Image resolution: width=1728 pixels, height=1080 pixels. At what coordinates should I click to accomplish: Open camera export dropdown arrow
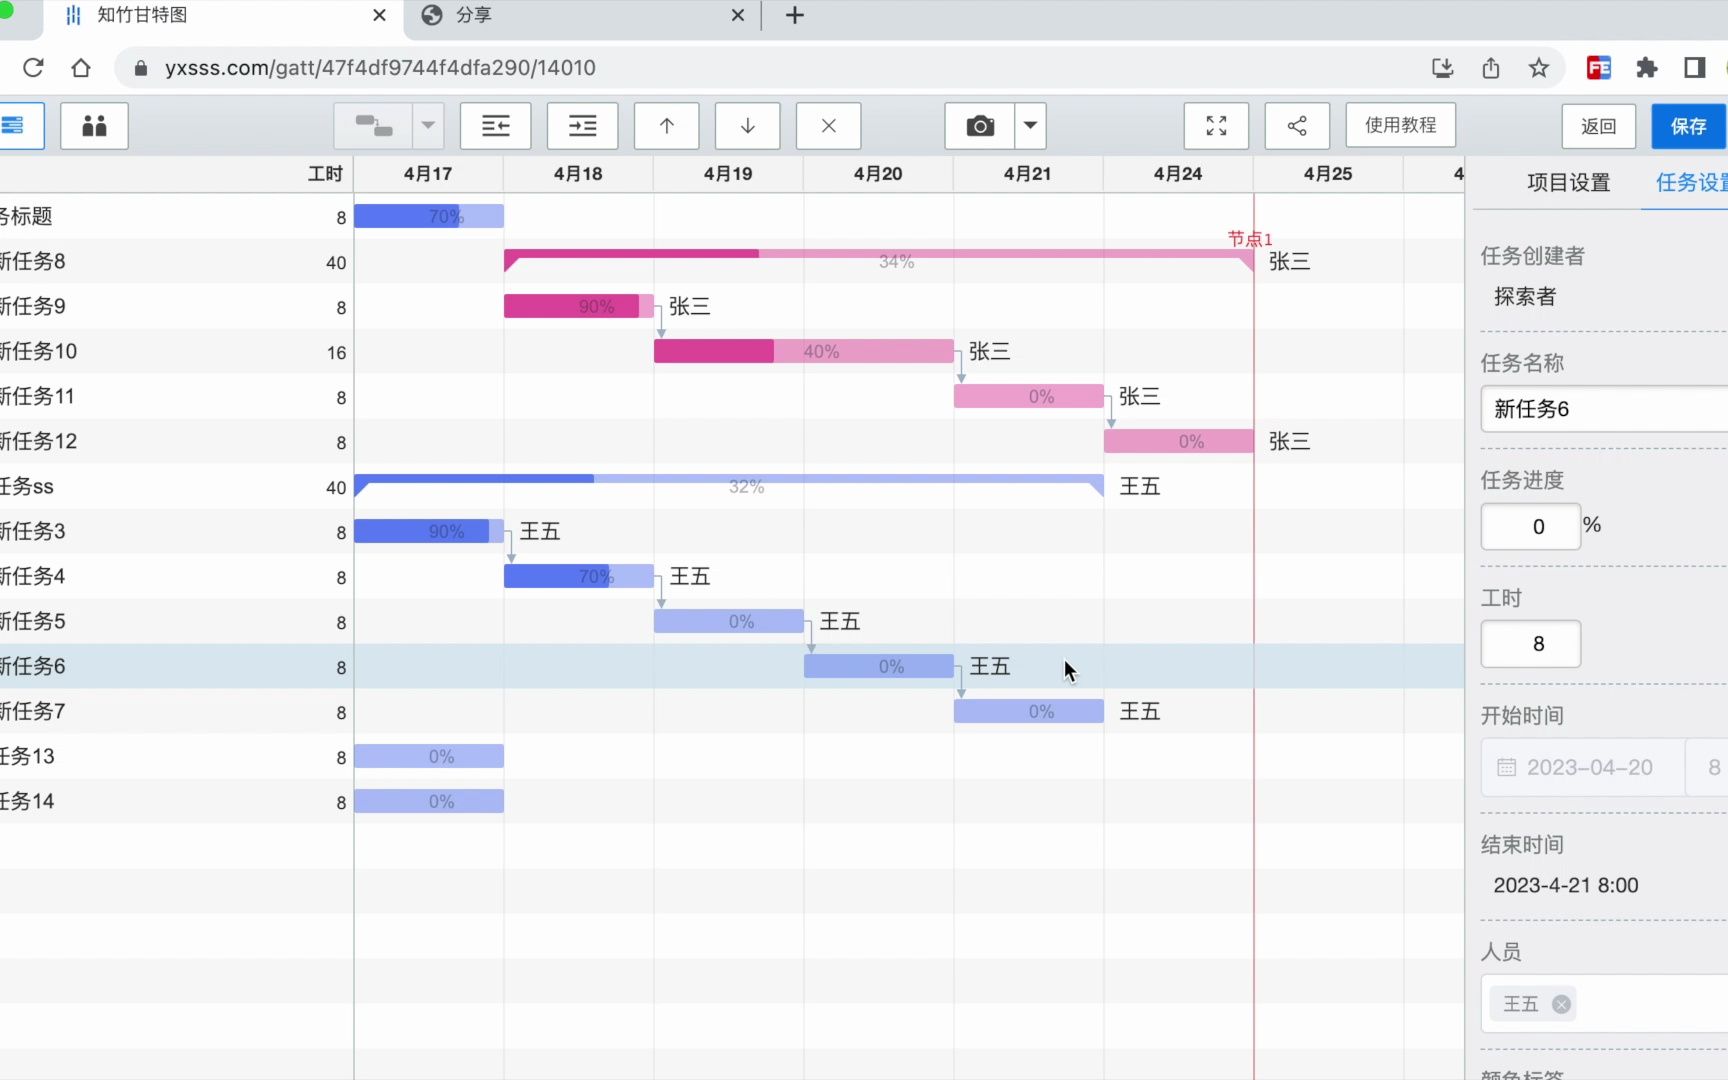pos(1030,126)
